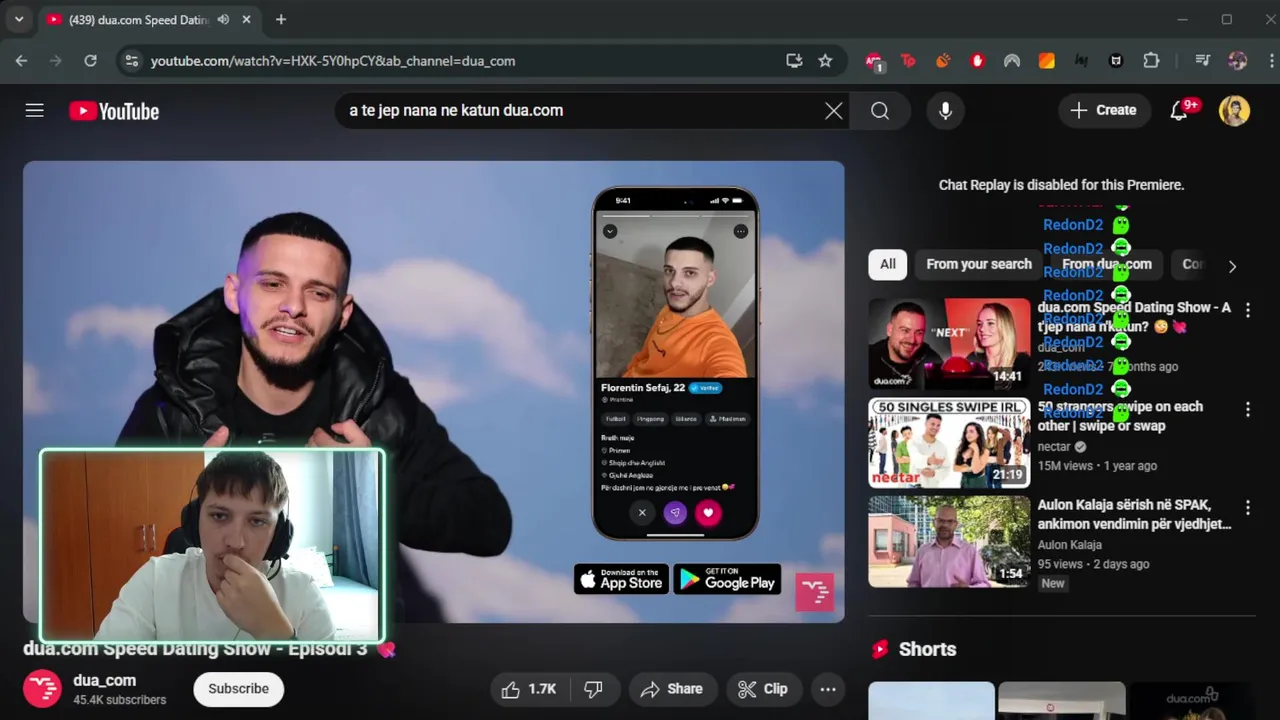The image size is (1280, 720).
Task: Mute the tab via its speaker icon
Action: (x=223, y=20)
